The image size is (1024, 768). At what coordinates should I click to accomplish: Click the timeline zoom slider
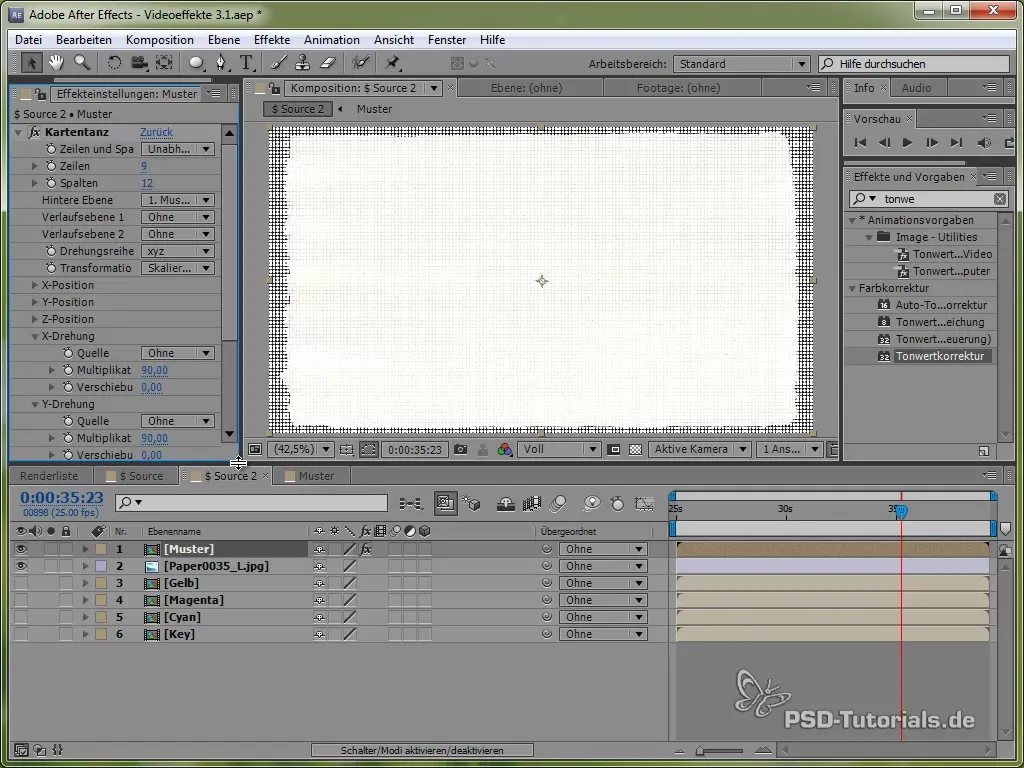tap(720, 751)
